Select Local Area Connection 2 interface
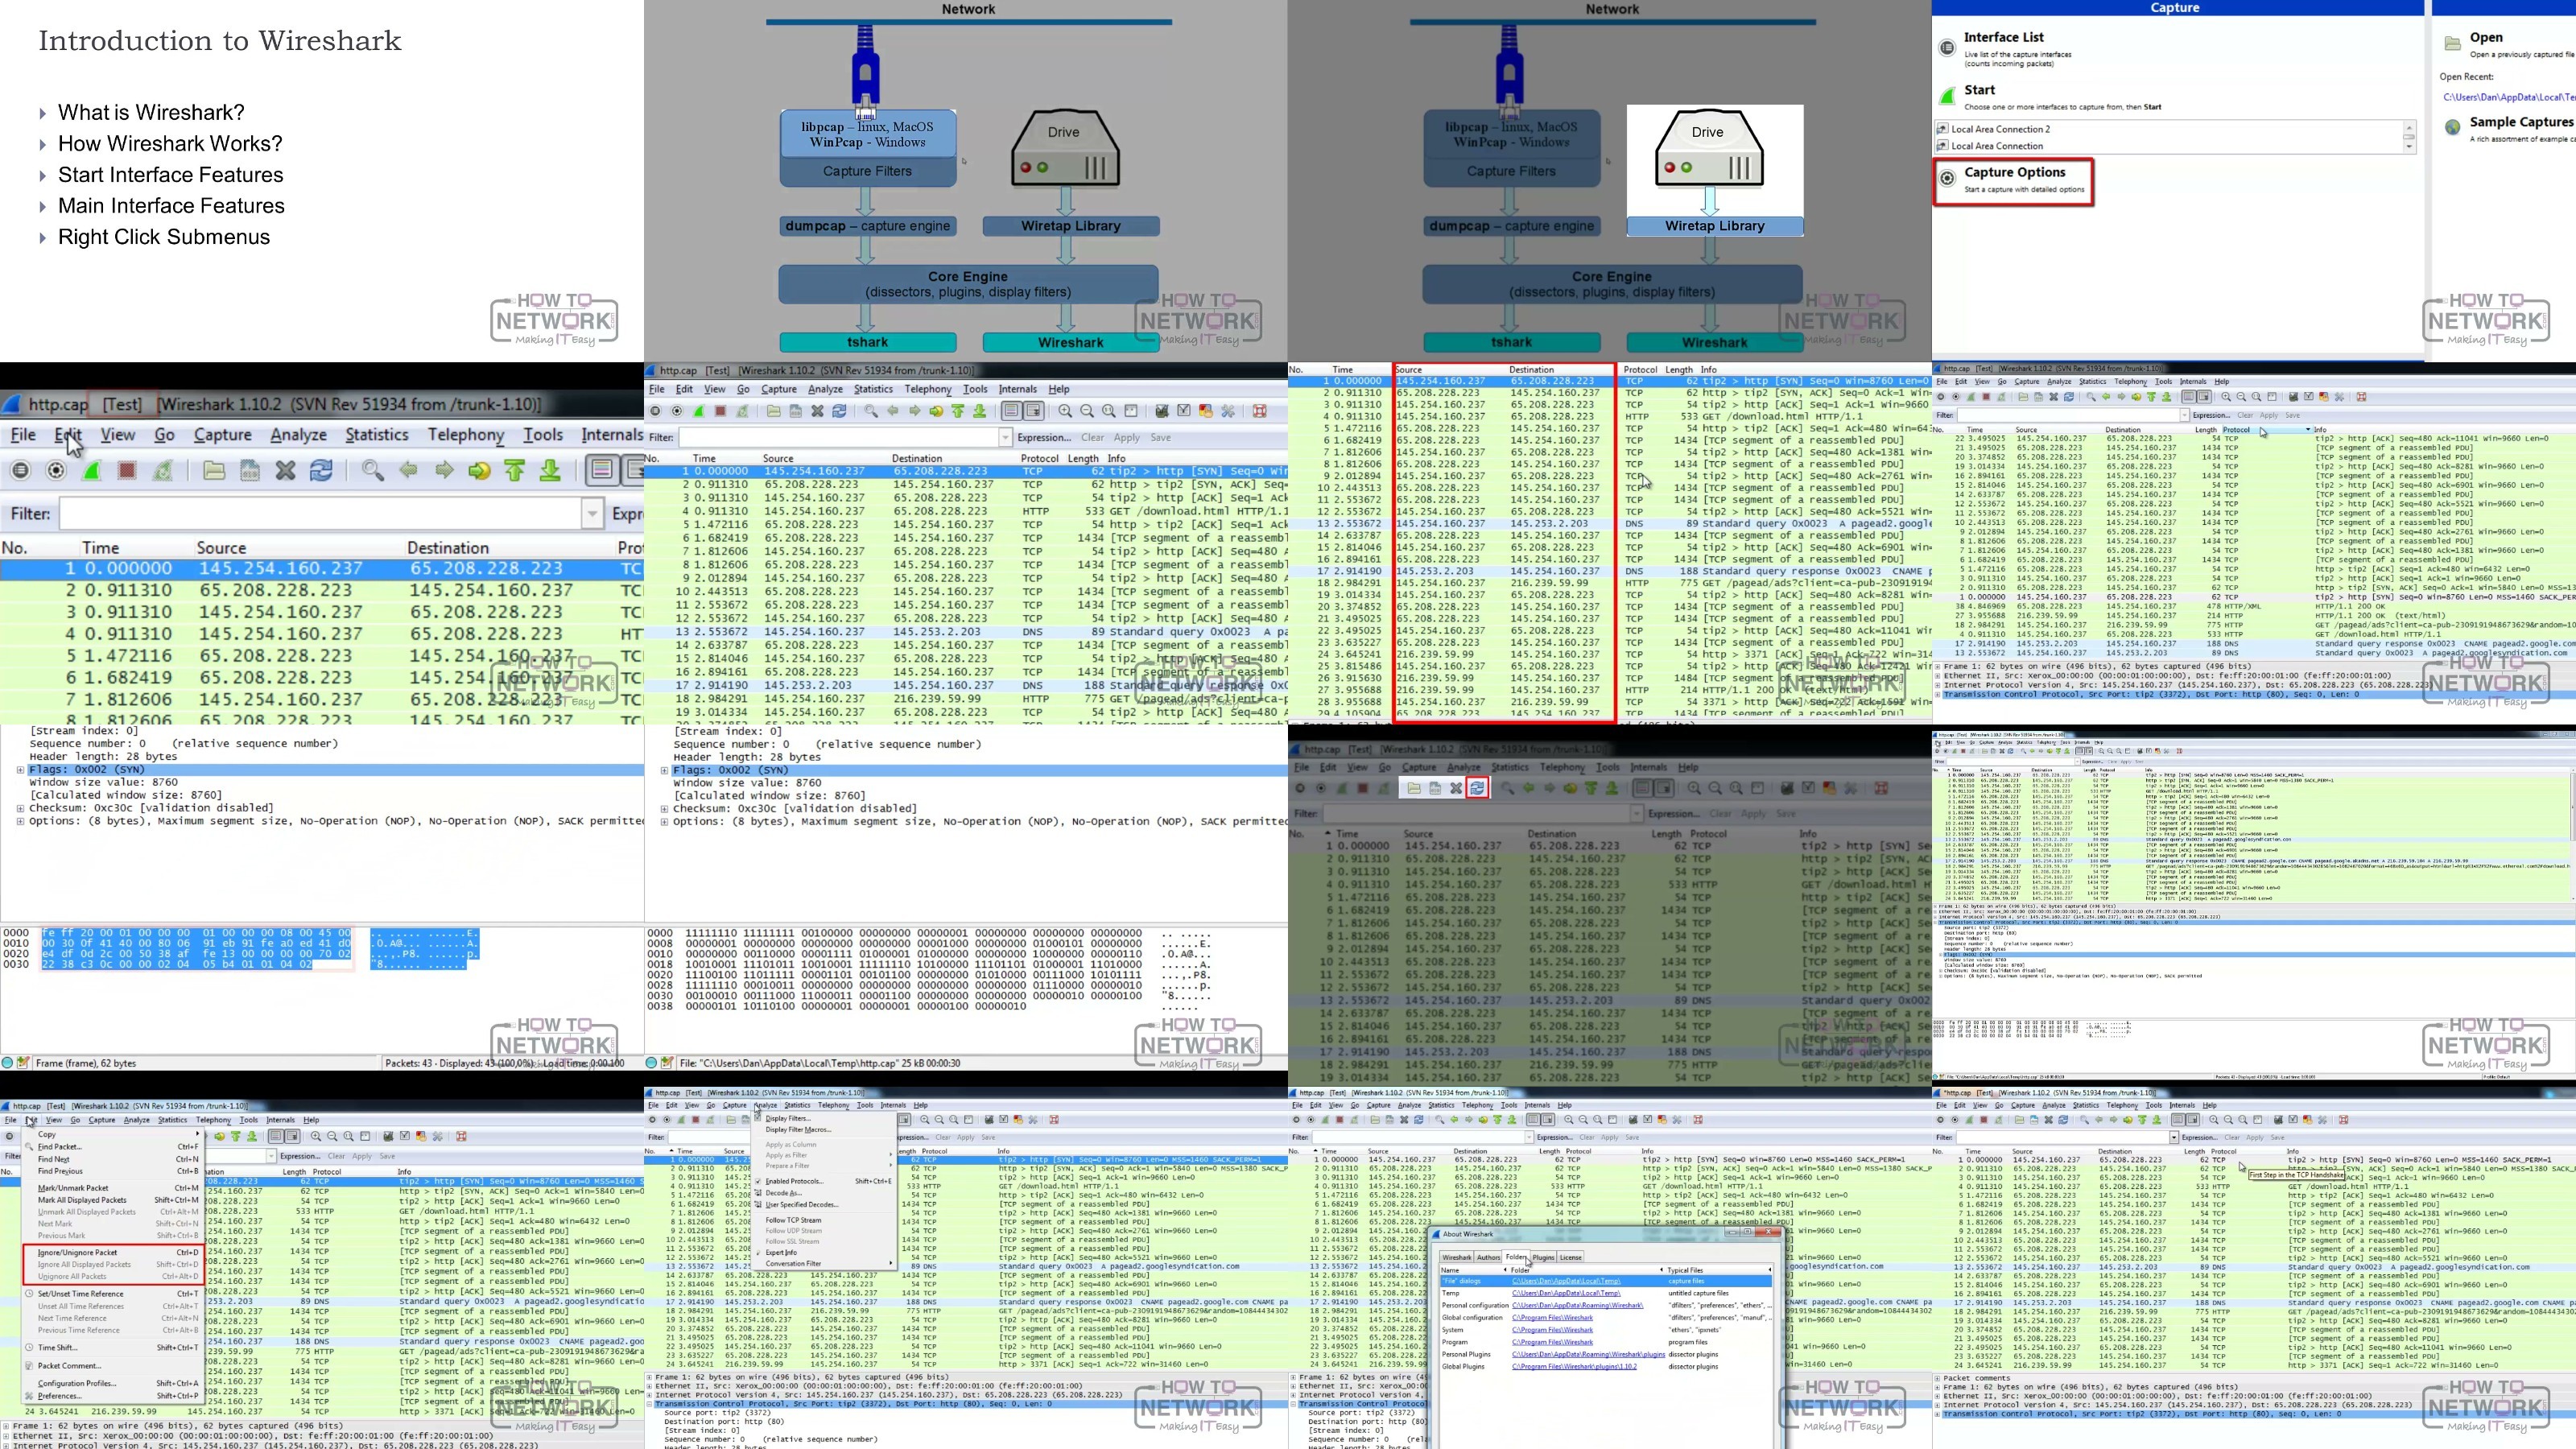 (2000, 129)
